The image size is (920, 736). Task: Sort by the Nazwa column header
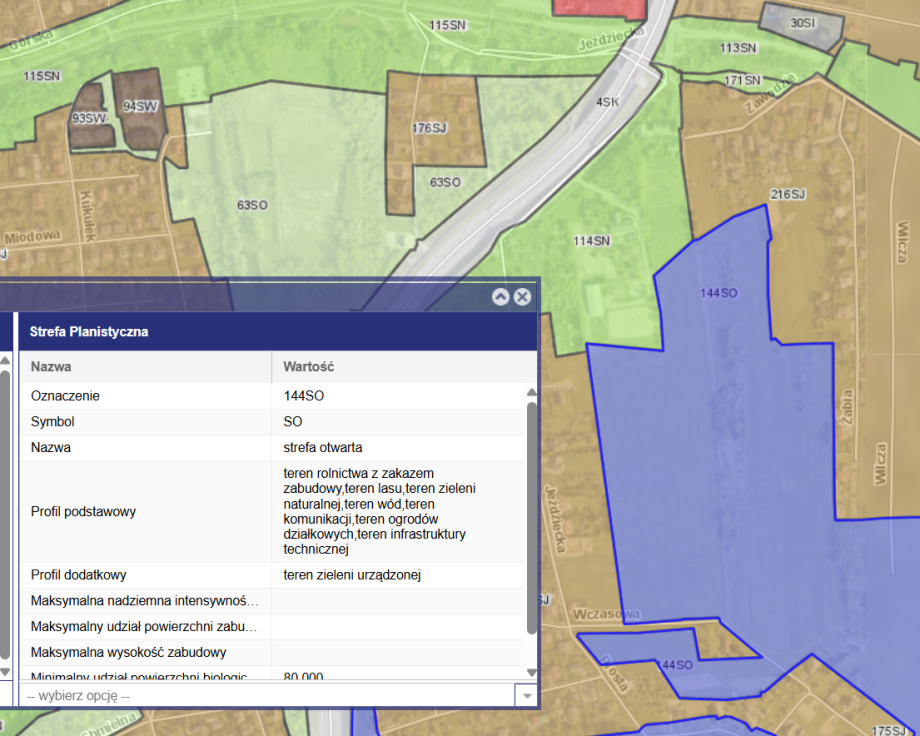[145, 367]
